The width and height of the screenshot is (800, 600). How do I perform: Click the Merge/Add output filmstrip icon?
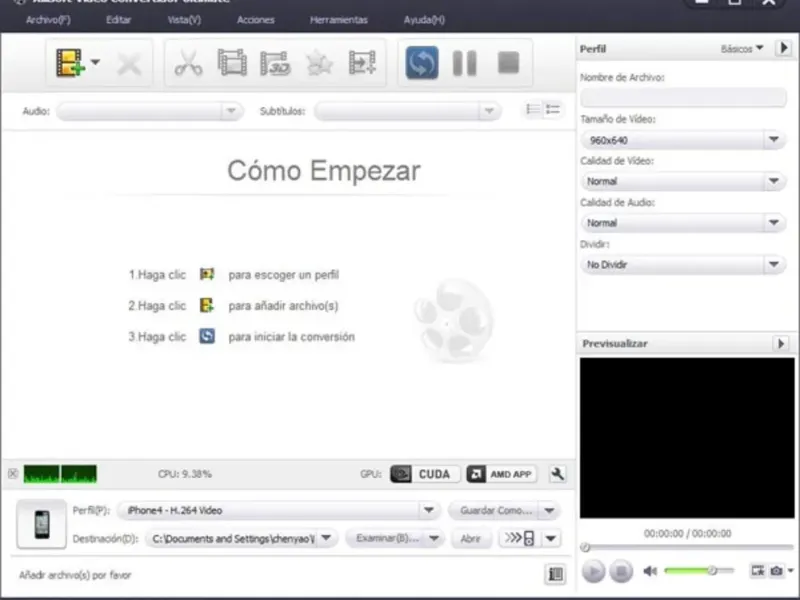coord(362,63)
